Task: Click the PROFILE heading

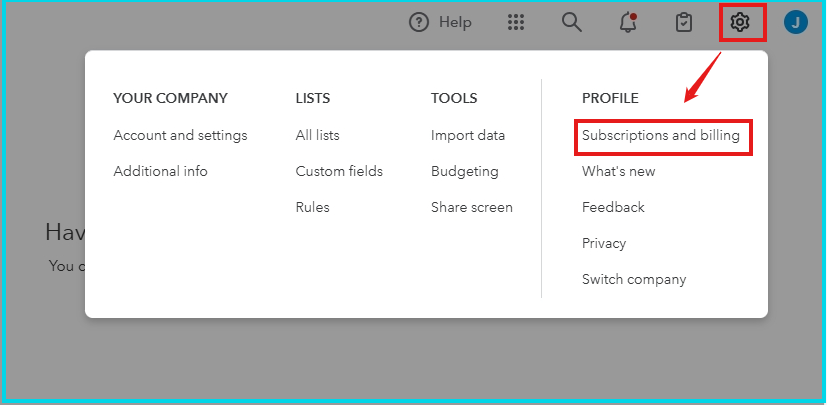Action: (x=610, y=98)
